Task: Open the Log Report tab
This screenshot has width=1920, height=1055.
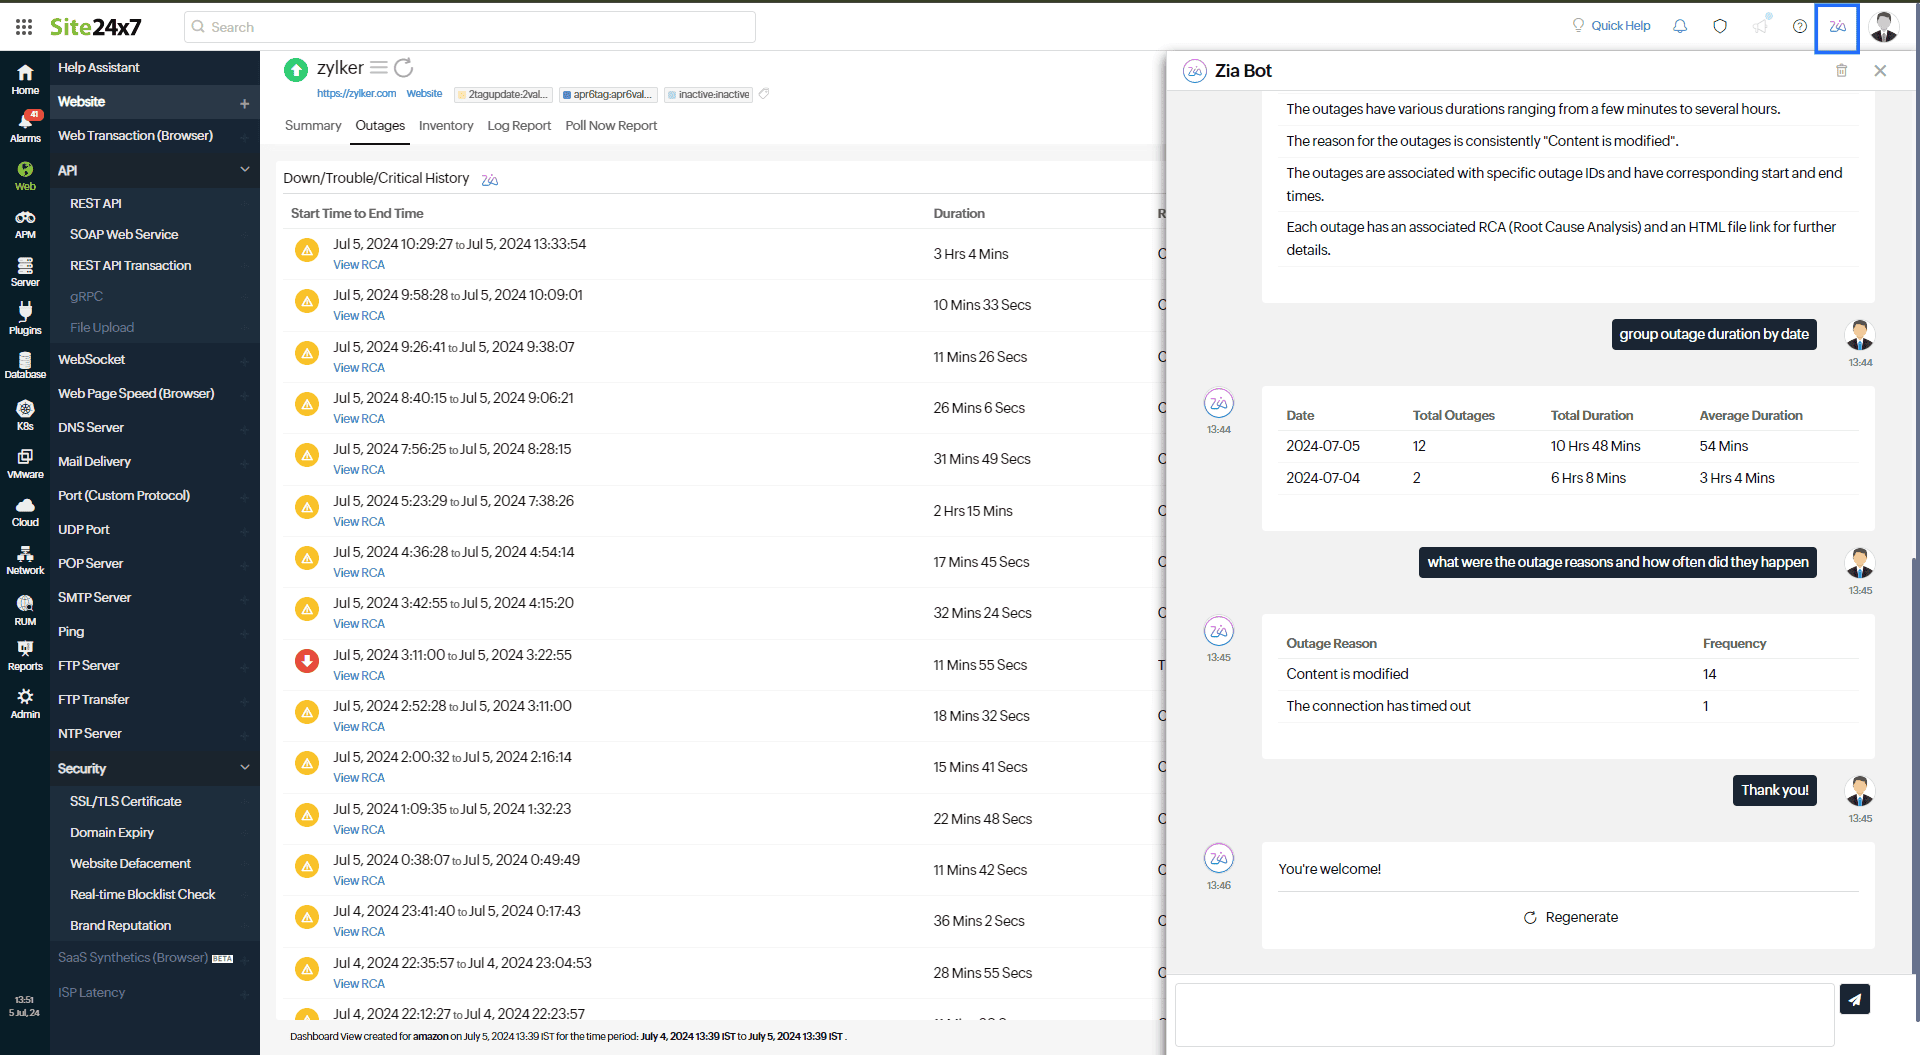Action: [x=519, y=126]
